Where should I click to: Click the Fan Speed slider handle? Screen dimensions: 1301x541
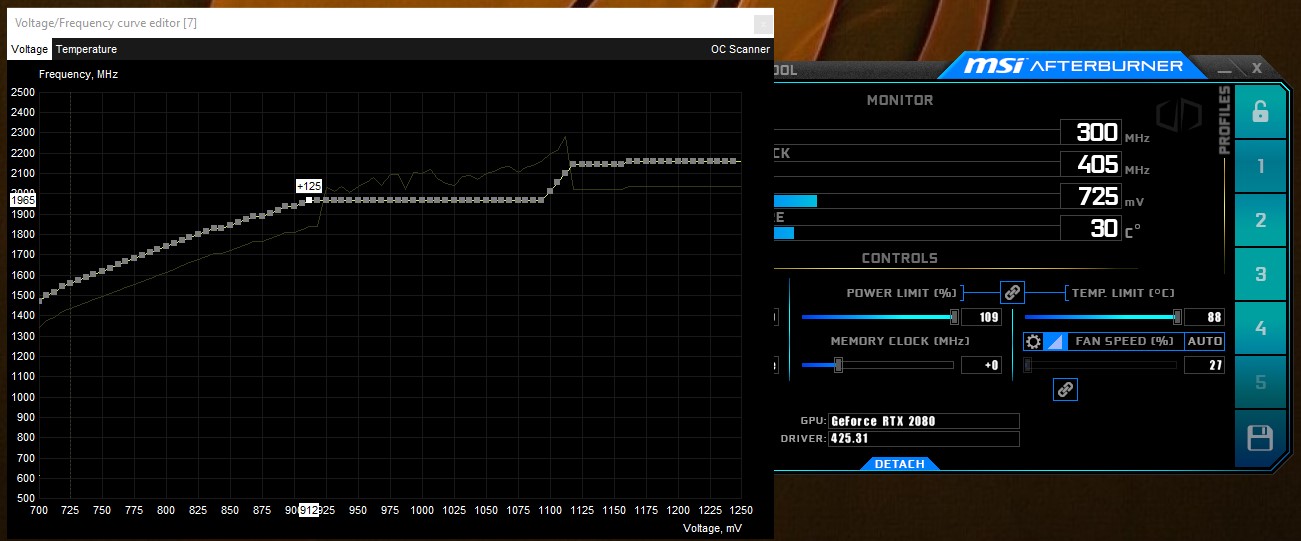(x=1028, y=365)
